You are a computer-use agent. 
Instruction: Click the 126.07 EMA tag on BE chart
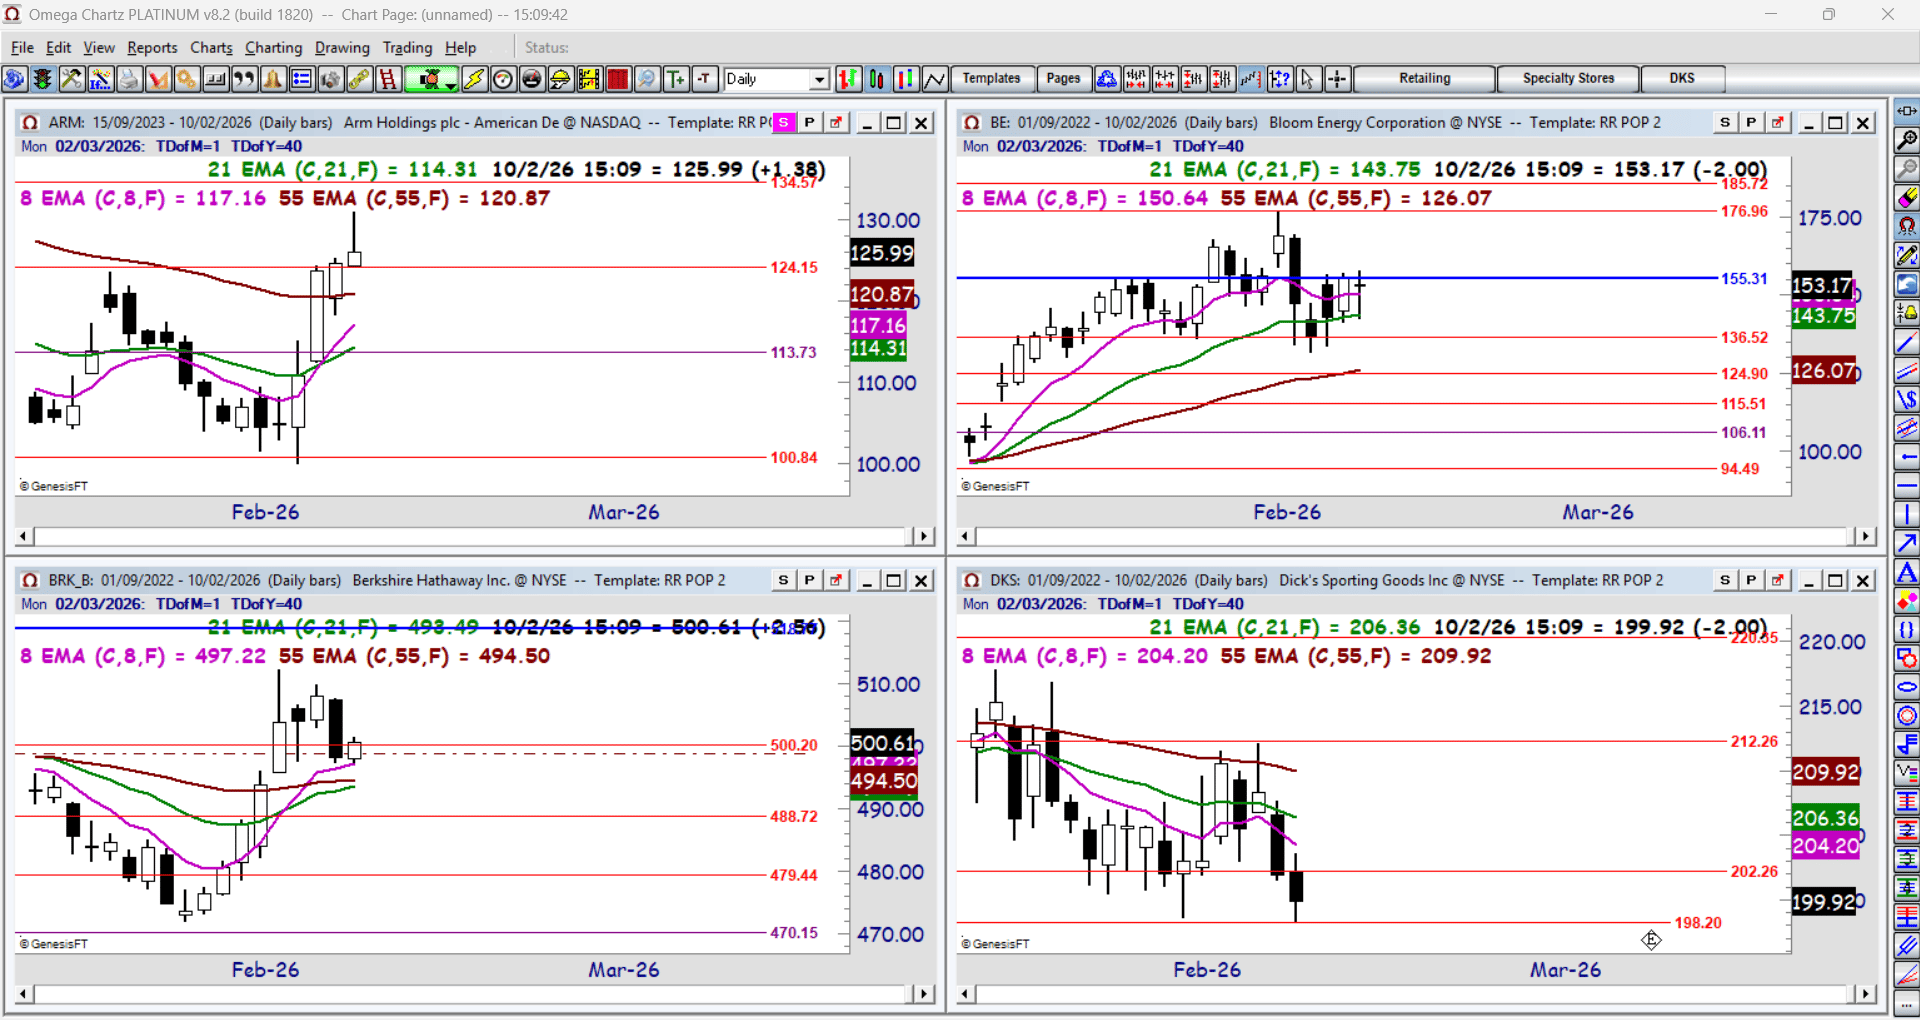pyautogui.click(x=1824, y=371)
